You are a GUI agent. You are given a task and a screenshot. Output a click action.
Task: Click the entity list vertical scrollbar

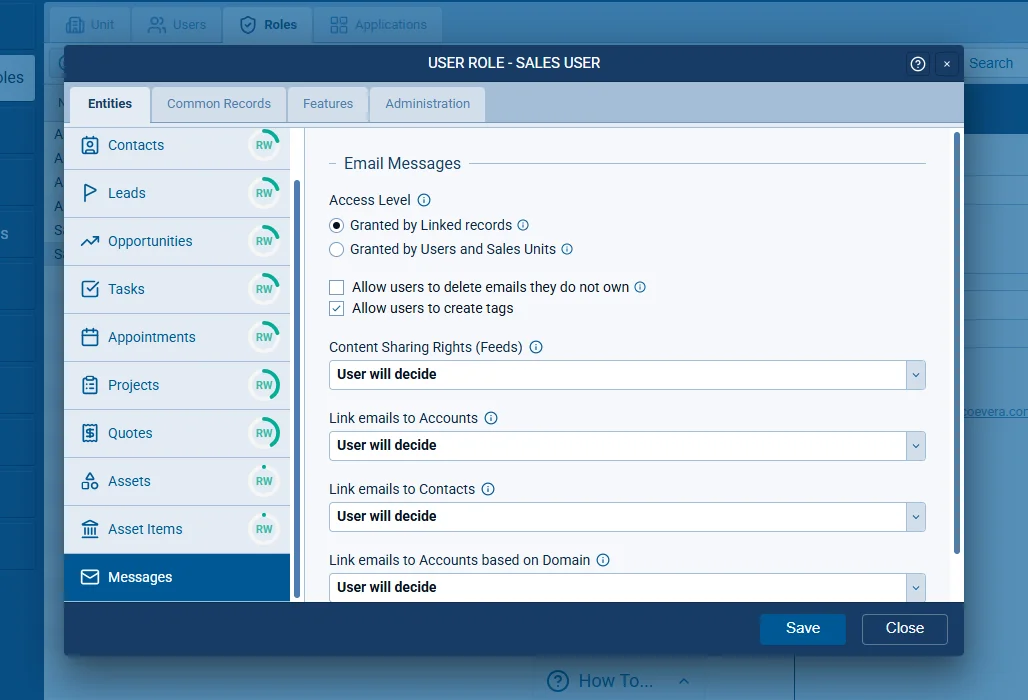point(297,389)
